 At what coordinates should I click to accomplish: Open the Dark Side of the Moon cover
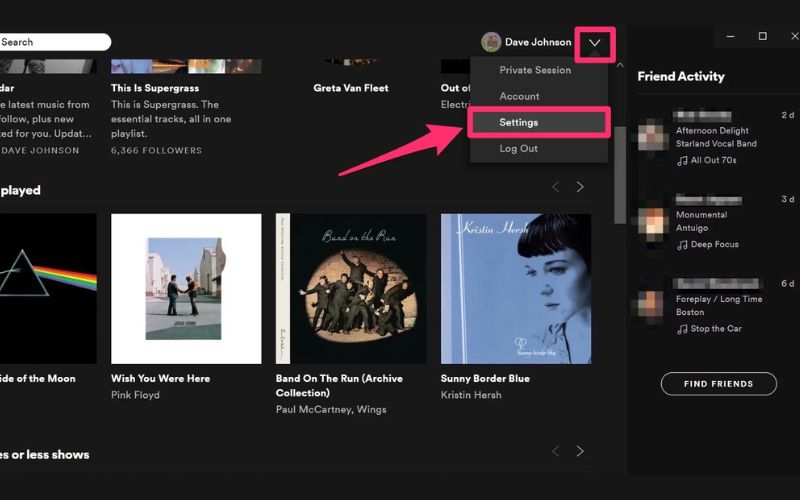(x=48, y=289)
